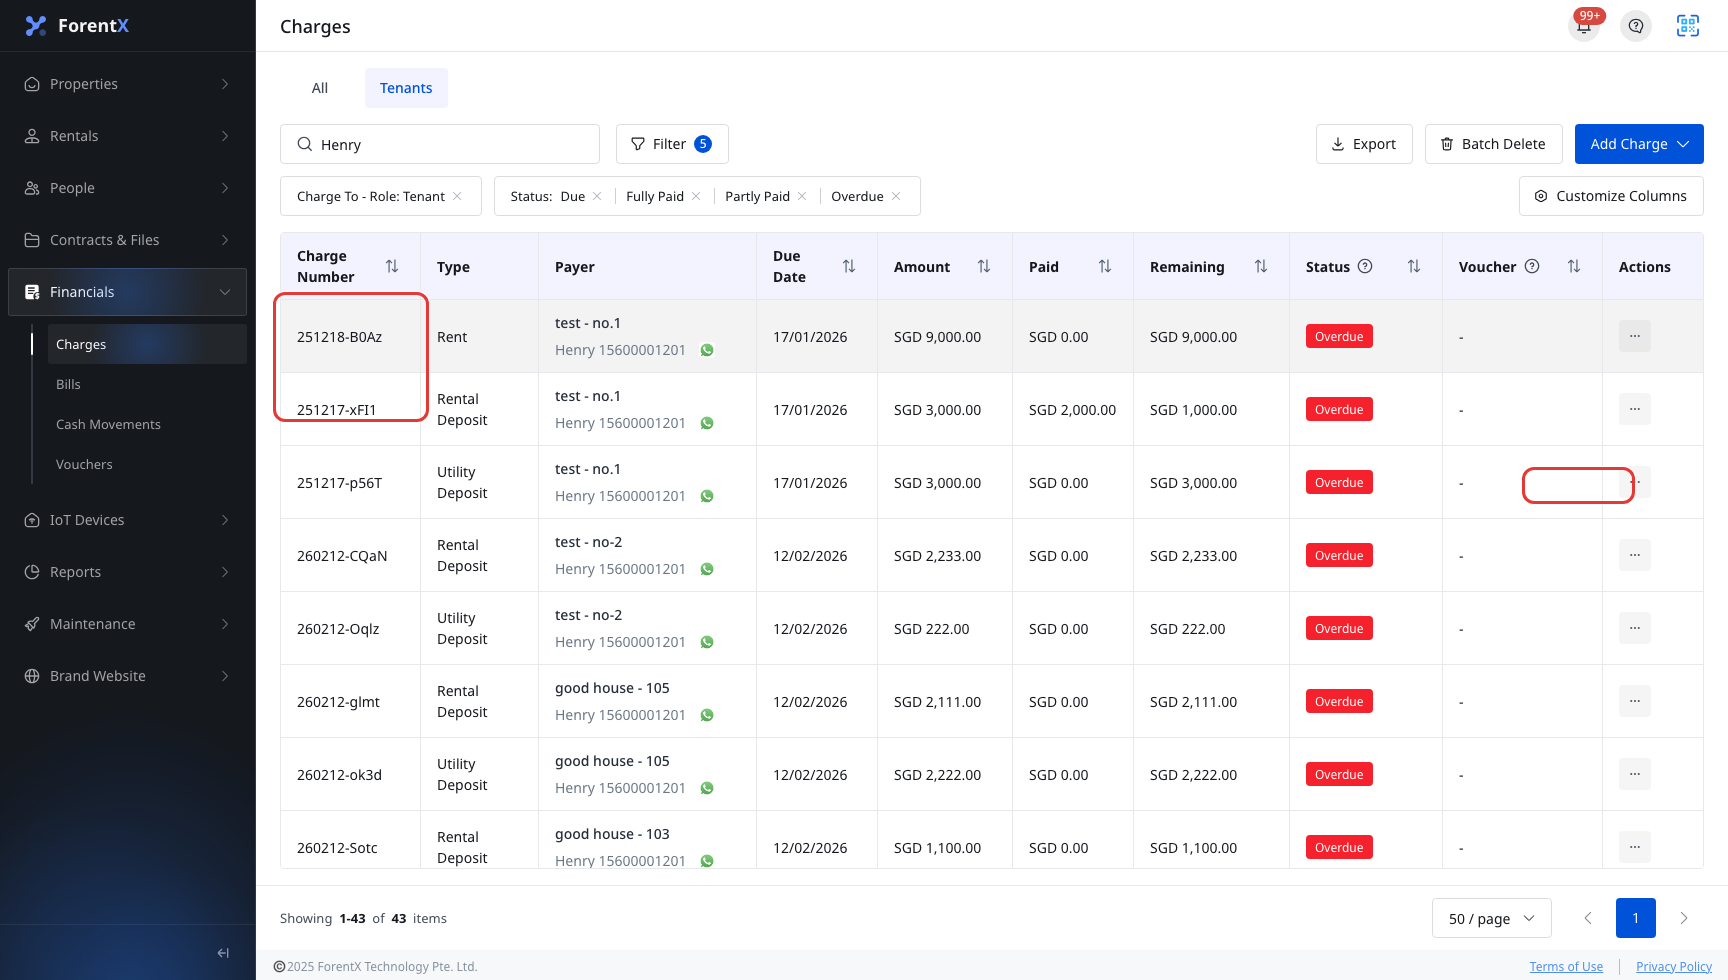
Task: Select the Tenants tab
Action: coord(406,88)
